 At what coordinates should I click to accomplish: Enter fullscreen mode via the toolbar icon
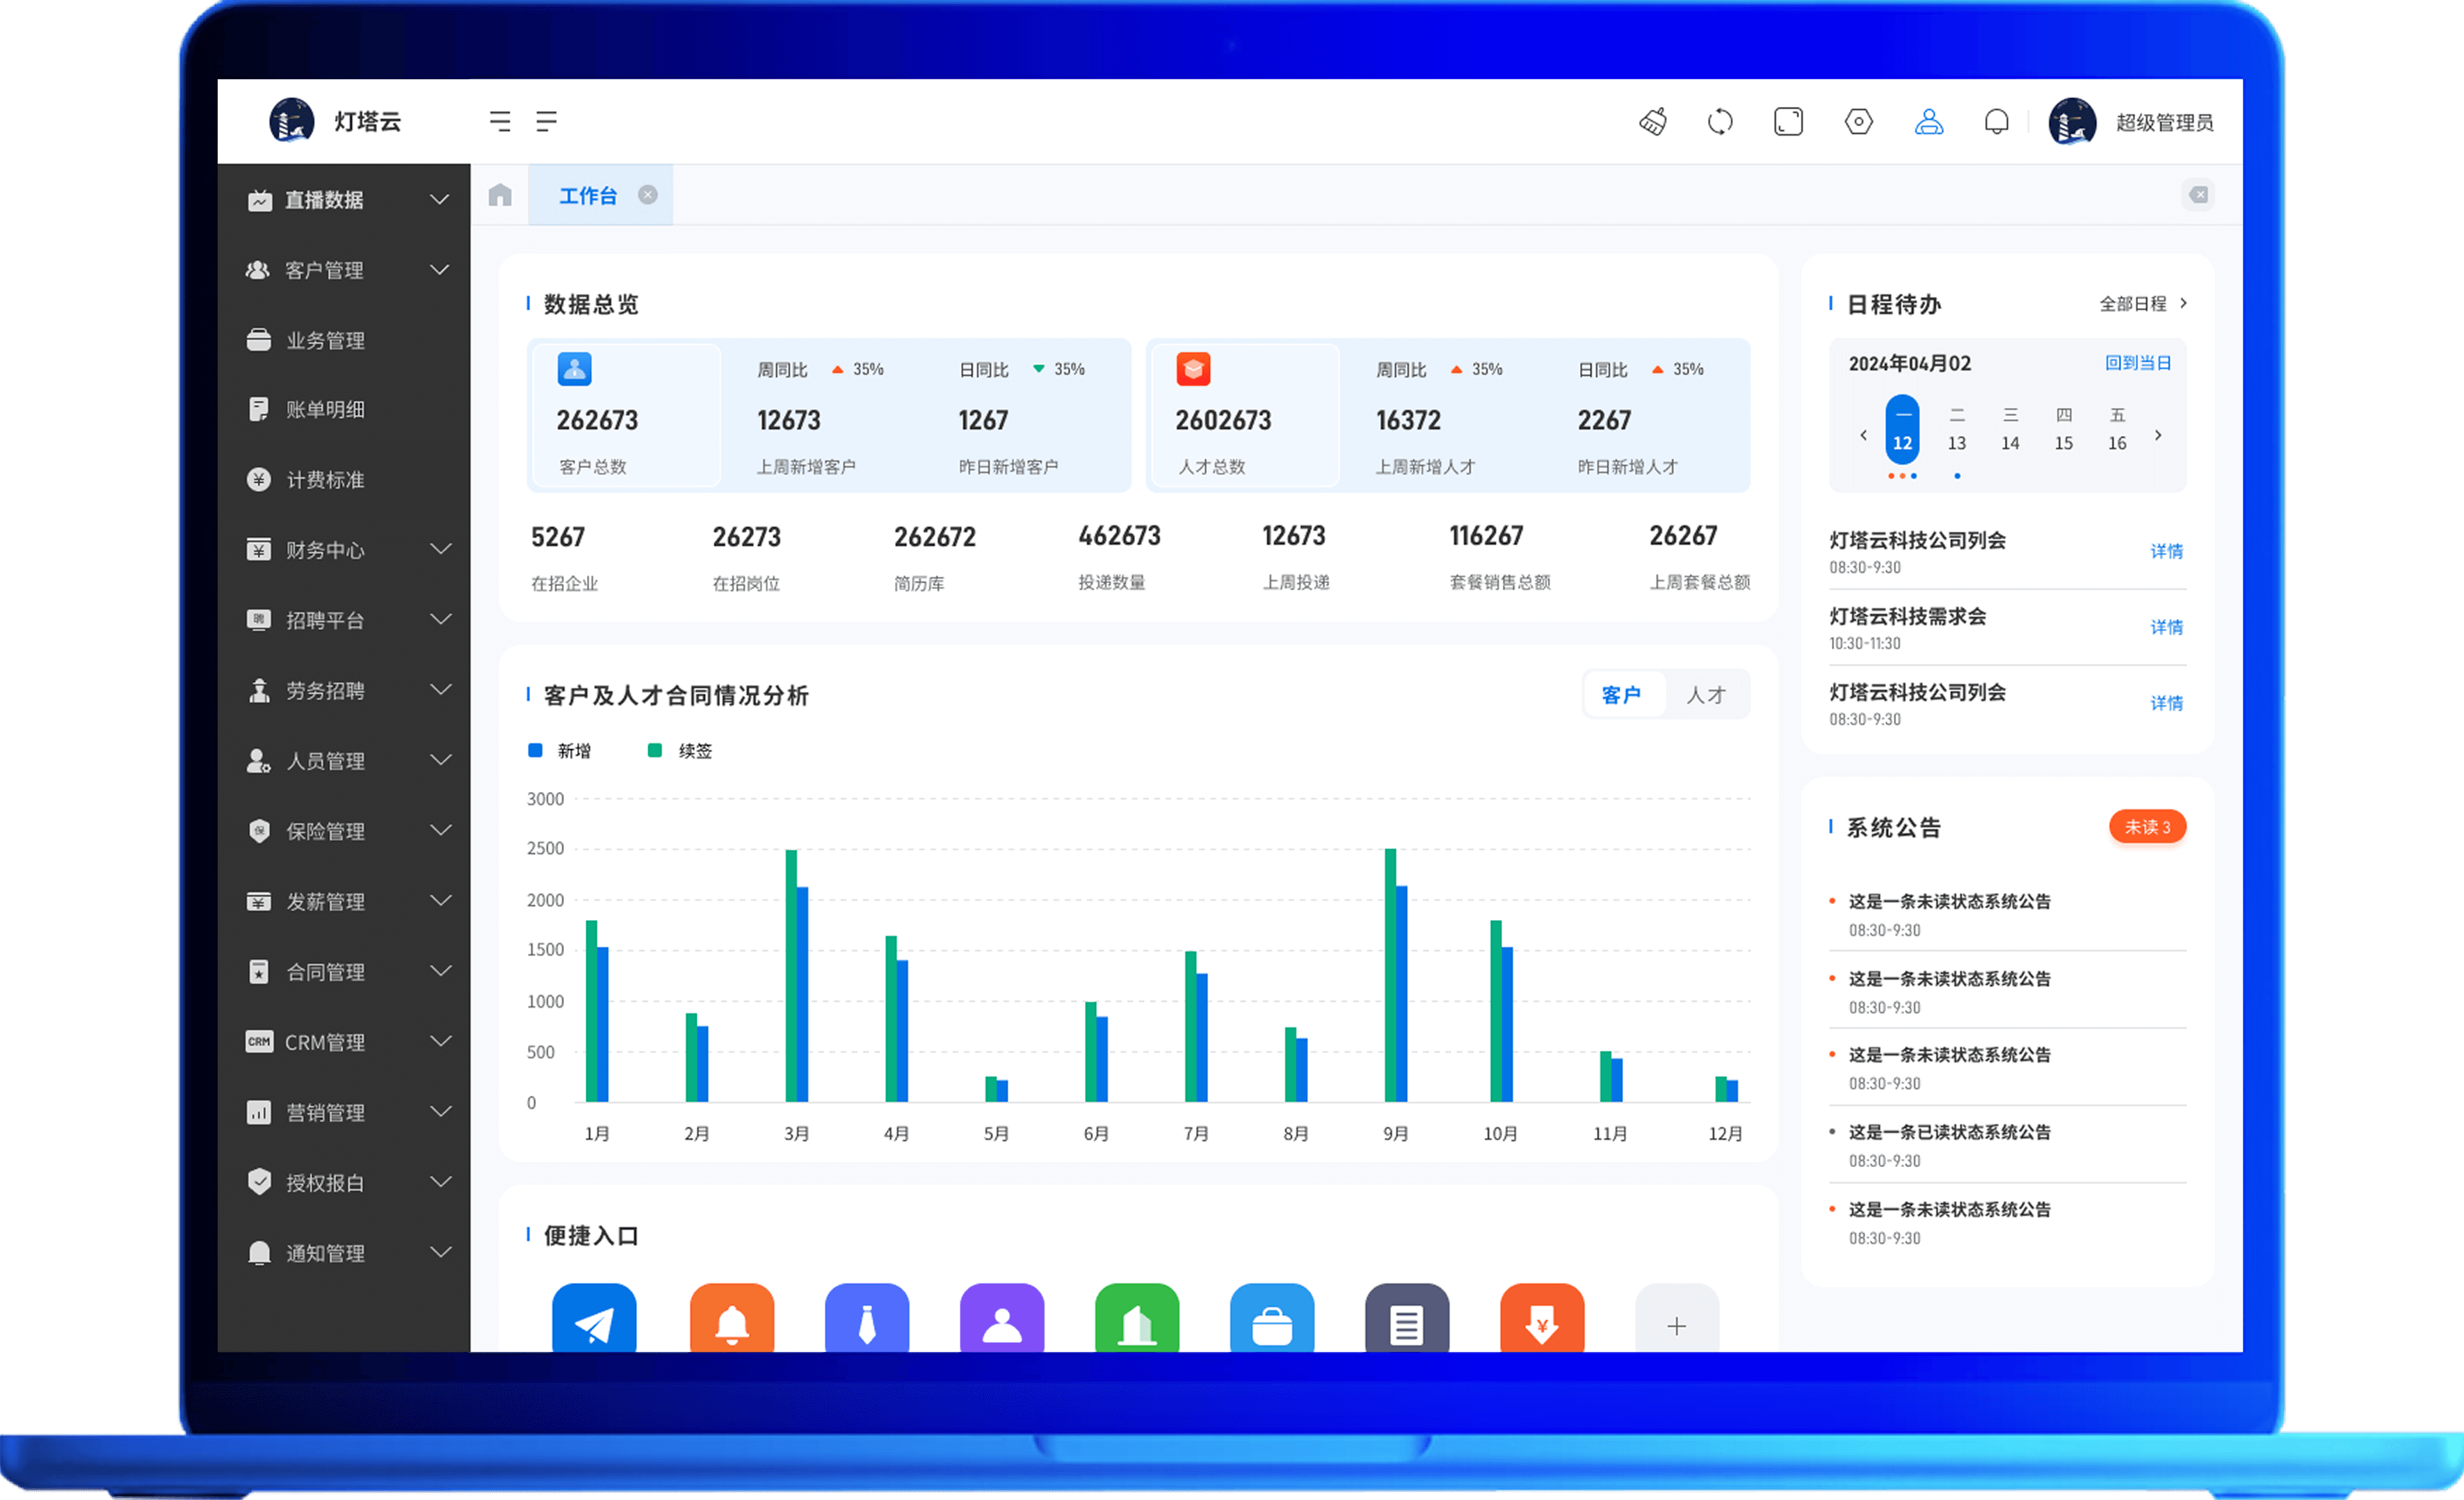tap(1789, 121)
